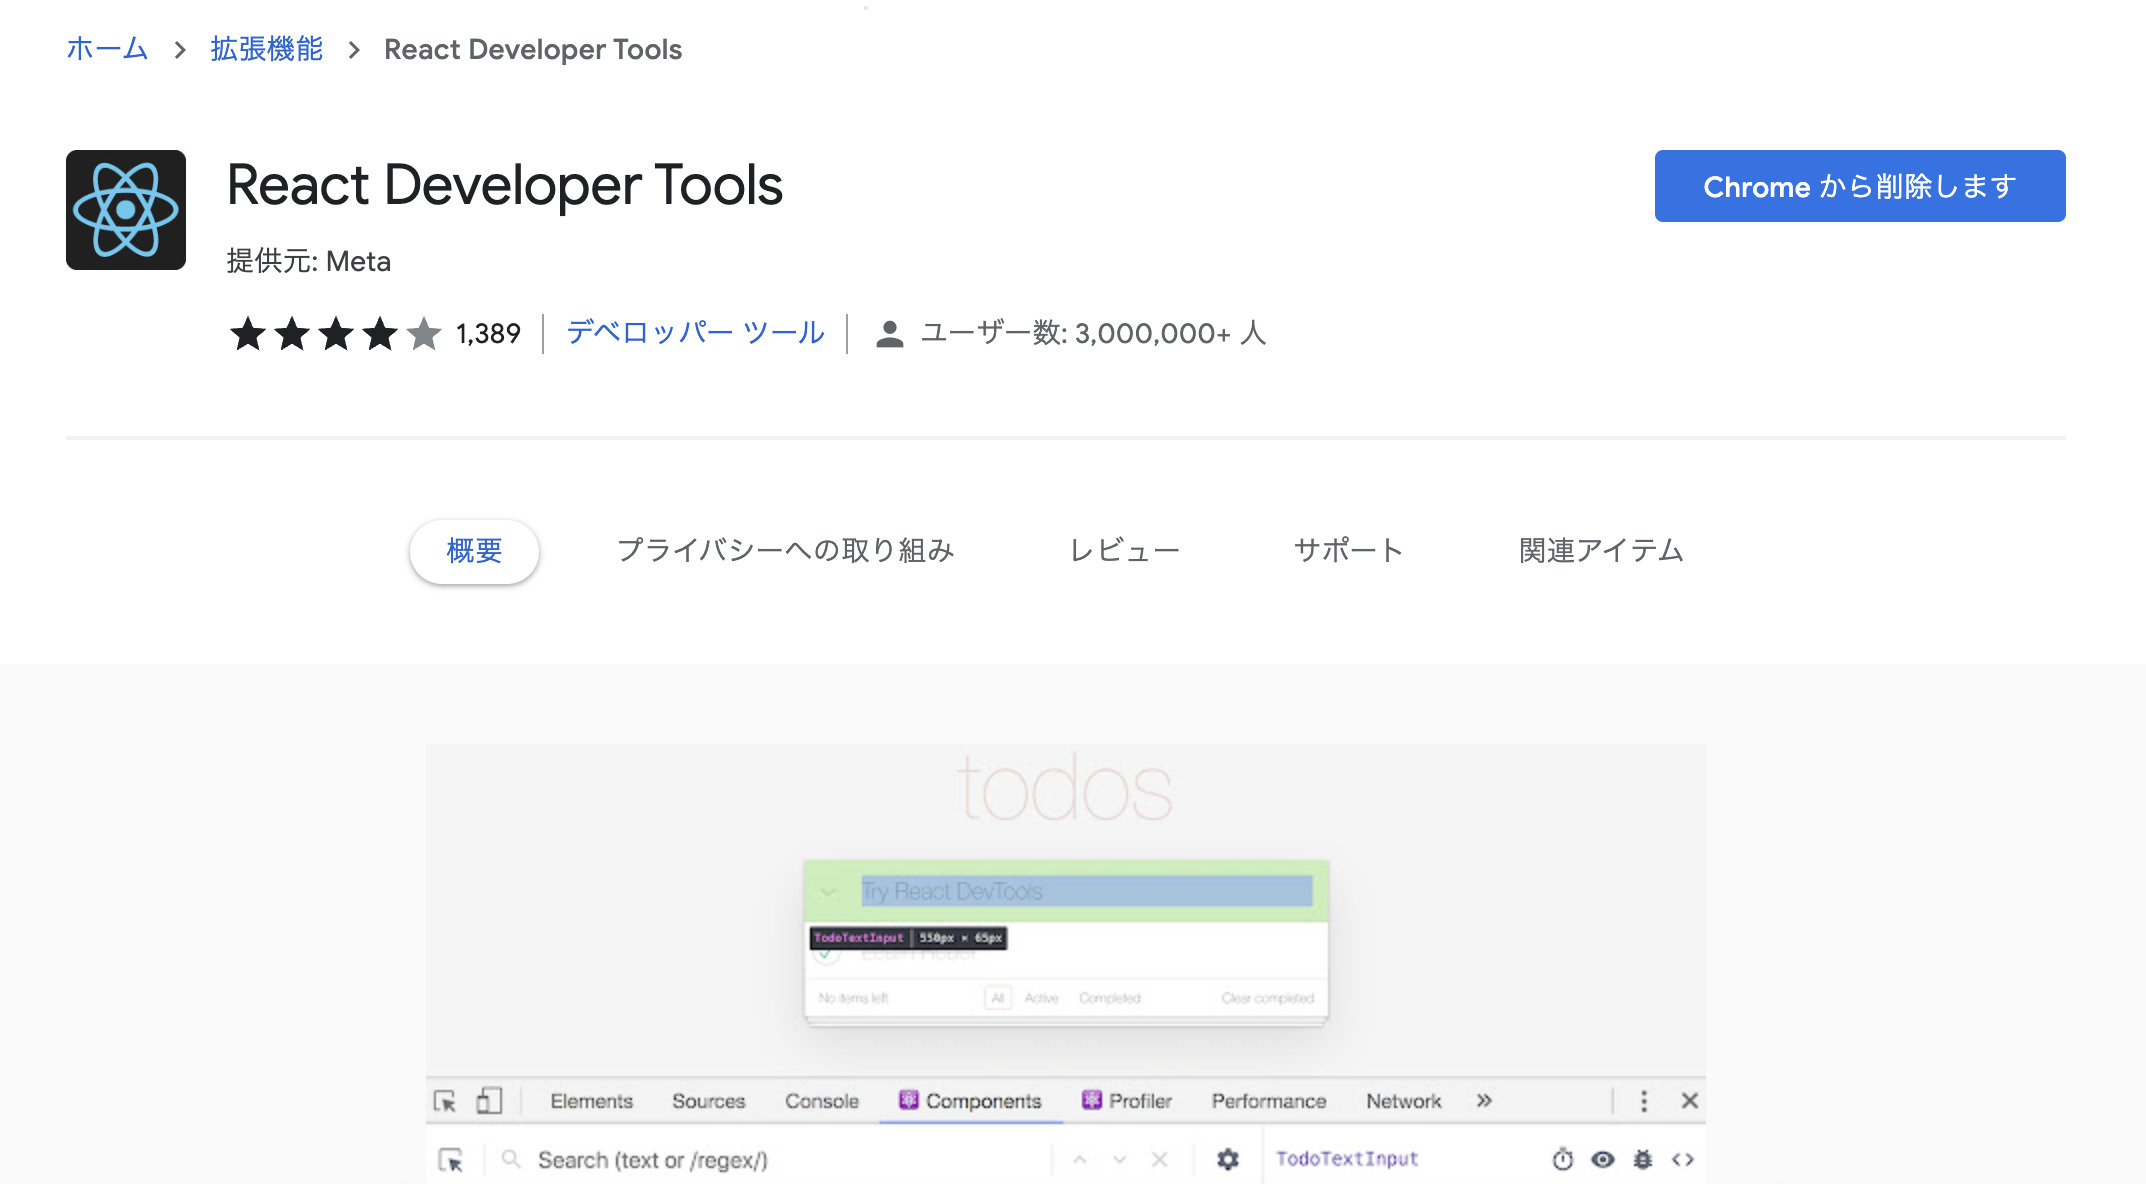Click No items left counter text
Viewport: 2146px width, 1184px height.
[853, 998]
